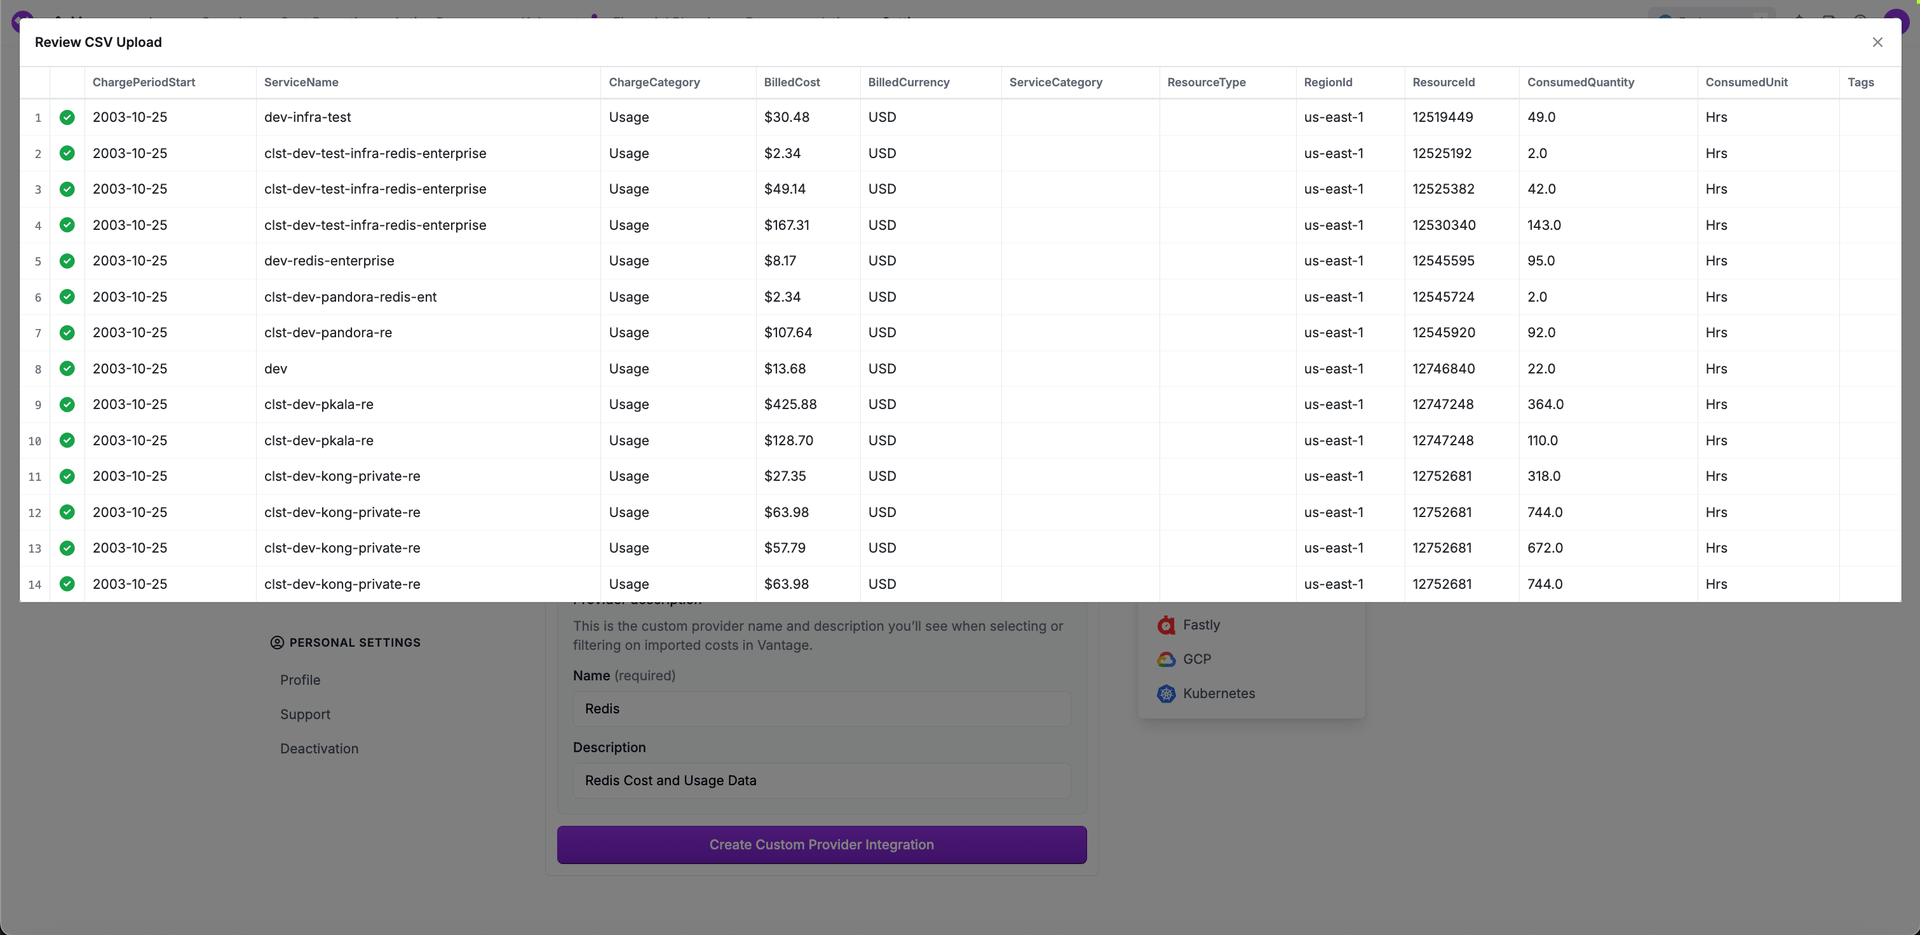Select the $425.88 billed cost cell
Image resolution: width=1920 pixels, height=935 pixels.
(x=790, y=405)
